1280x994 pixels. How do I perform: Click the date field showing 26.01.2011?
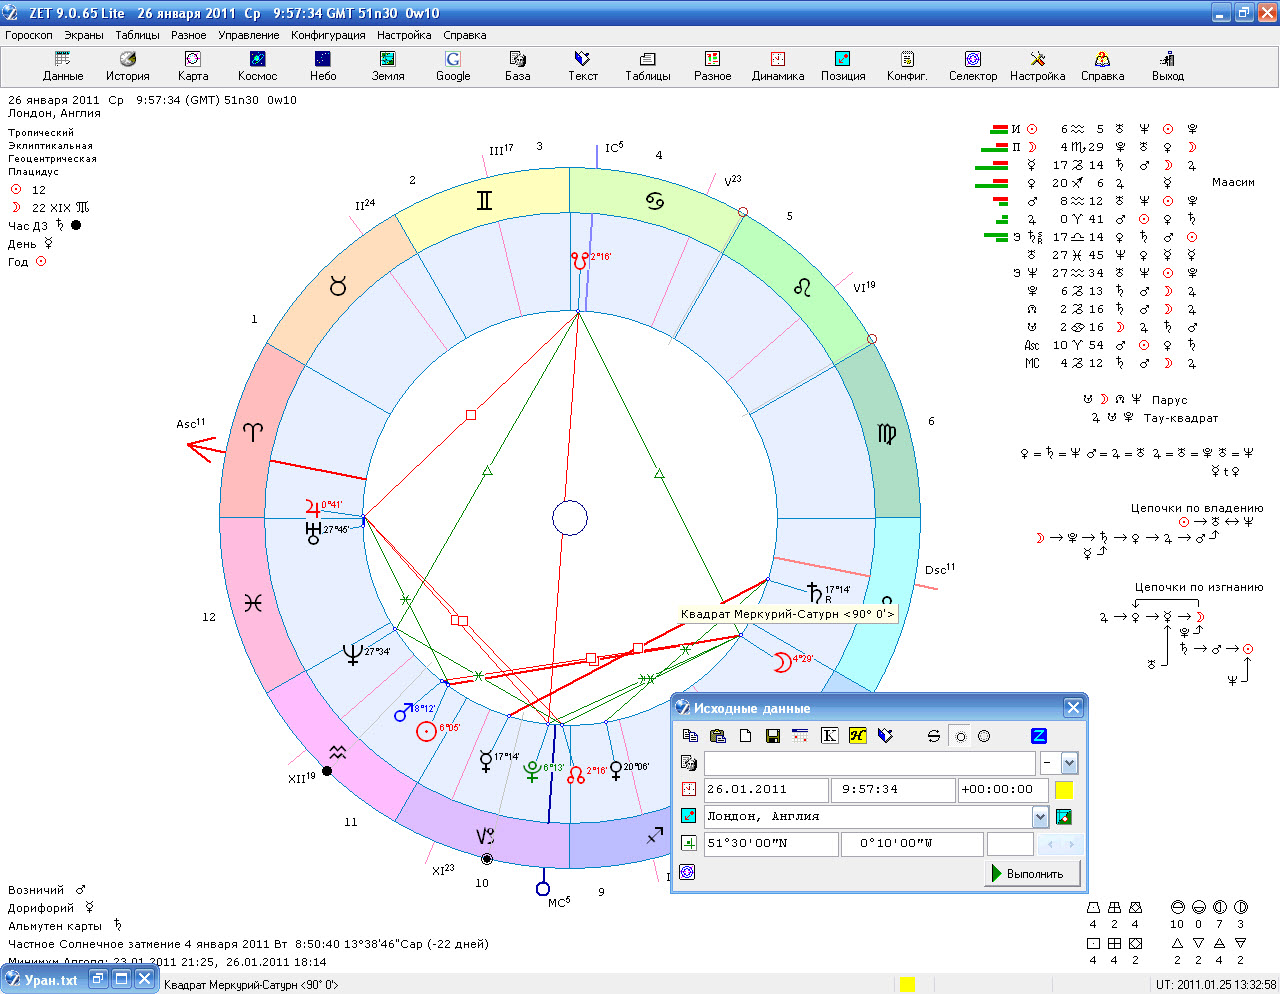coord(766,790)
